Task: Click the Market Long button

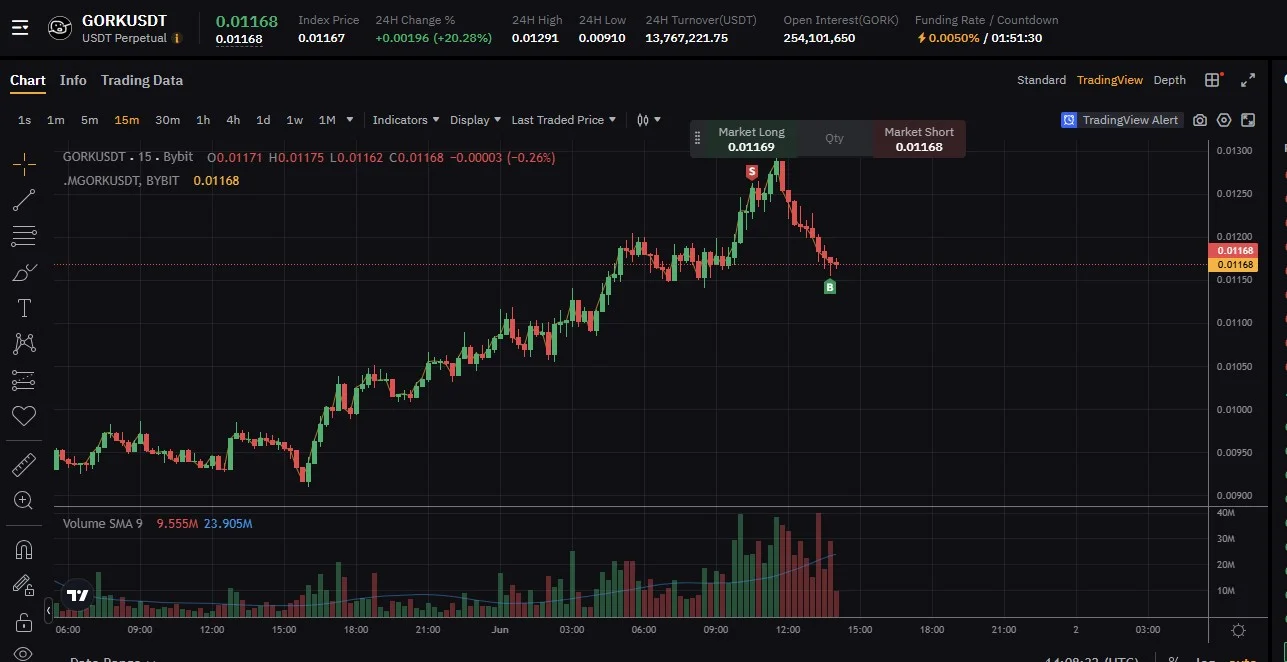Action: coord(751,139)
